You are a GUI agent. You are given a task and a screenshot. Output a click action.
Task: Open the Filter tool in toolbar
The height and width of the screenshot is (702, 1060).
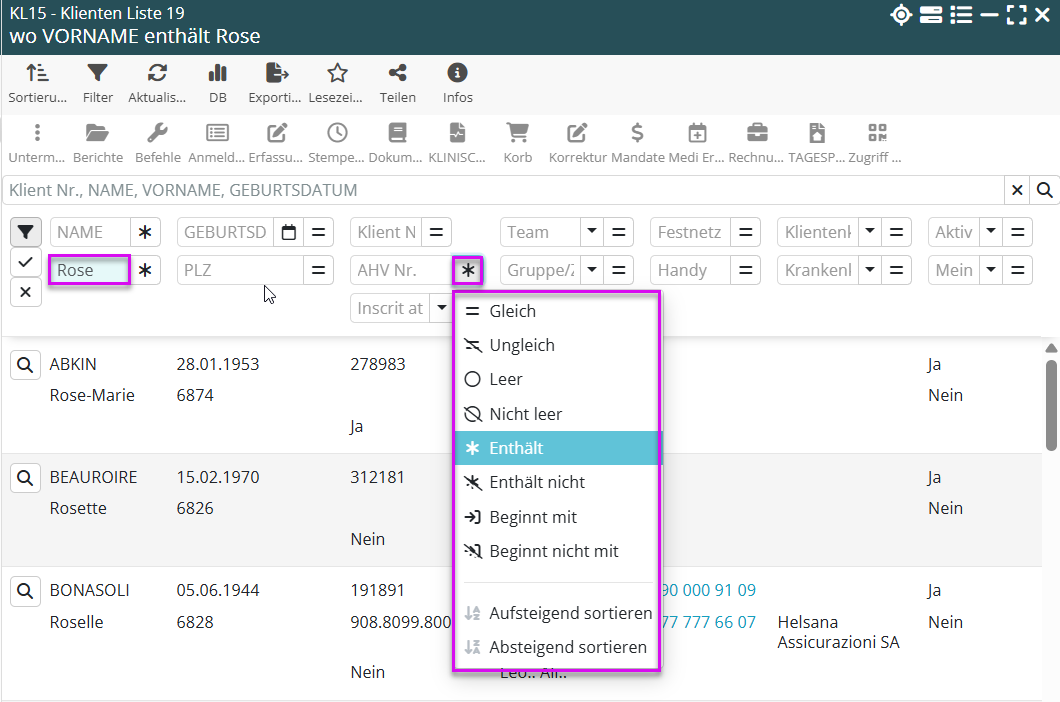coord(97,74)
